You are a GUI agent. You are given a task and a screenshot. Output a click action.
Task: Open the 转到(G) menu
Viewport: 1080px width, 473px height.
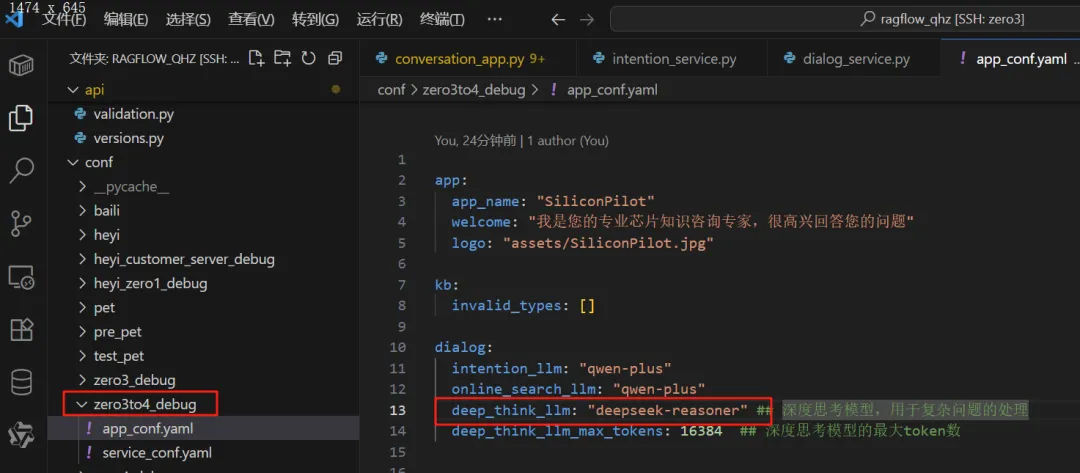click(x=315, y=19)
